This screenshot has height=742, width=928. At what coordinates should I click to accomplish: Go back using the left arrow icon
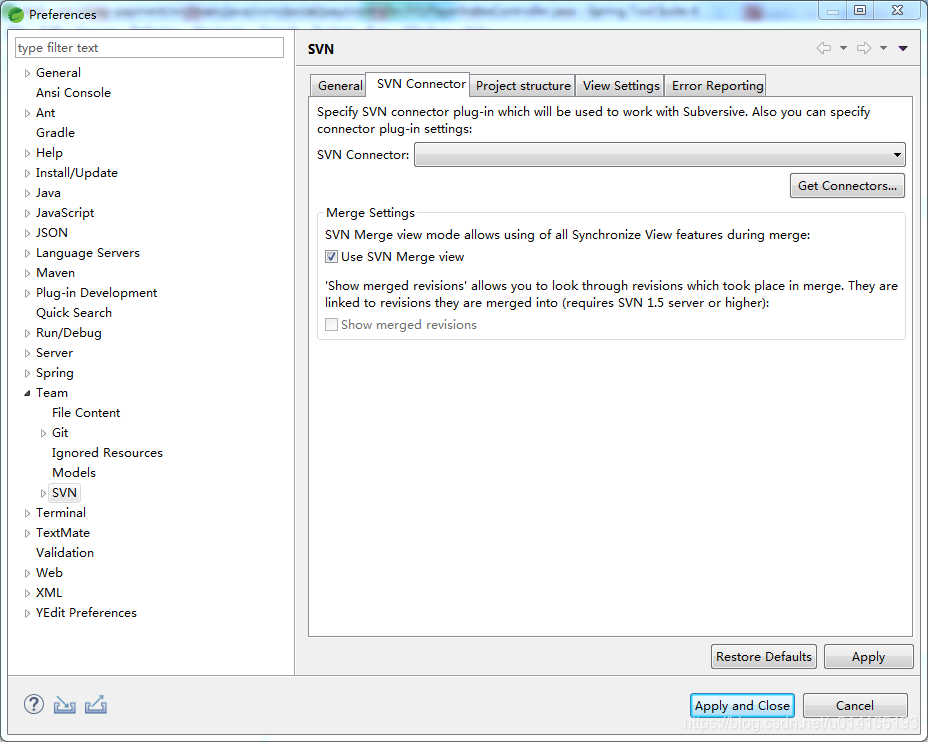click(824, 48)
